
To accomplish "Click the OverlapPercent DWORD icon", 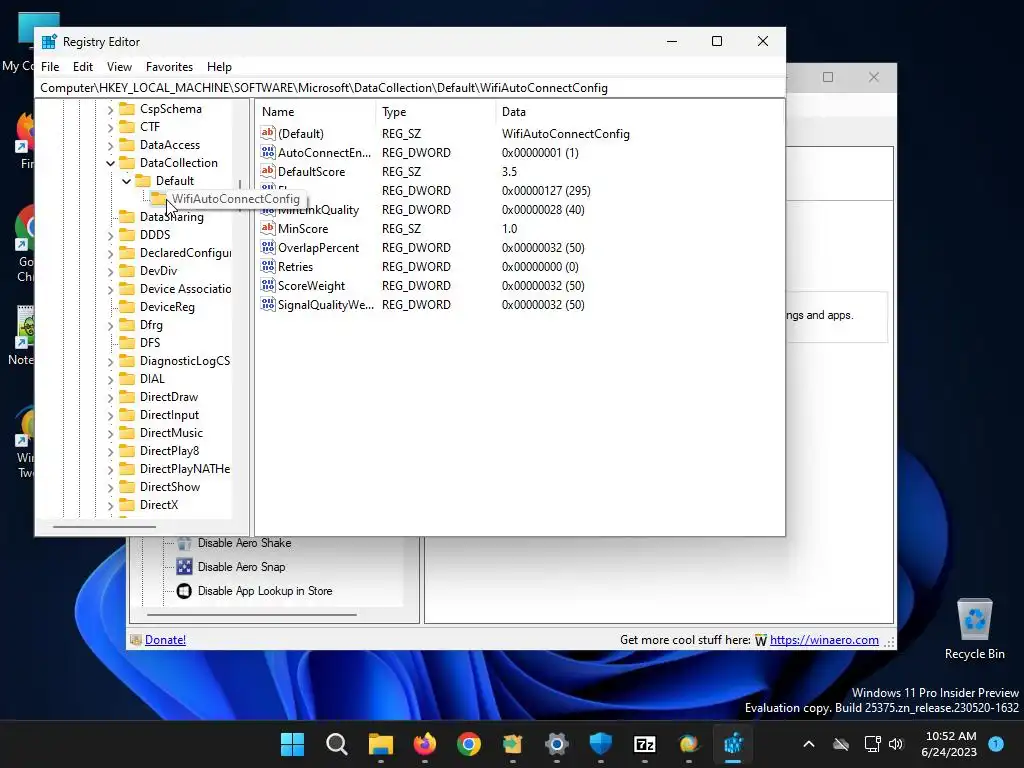I will [268, 247].
